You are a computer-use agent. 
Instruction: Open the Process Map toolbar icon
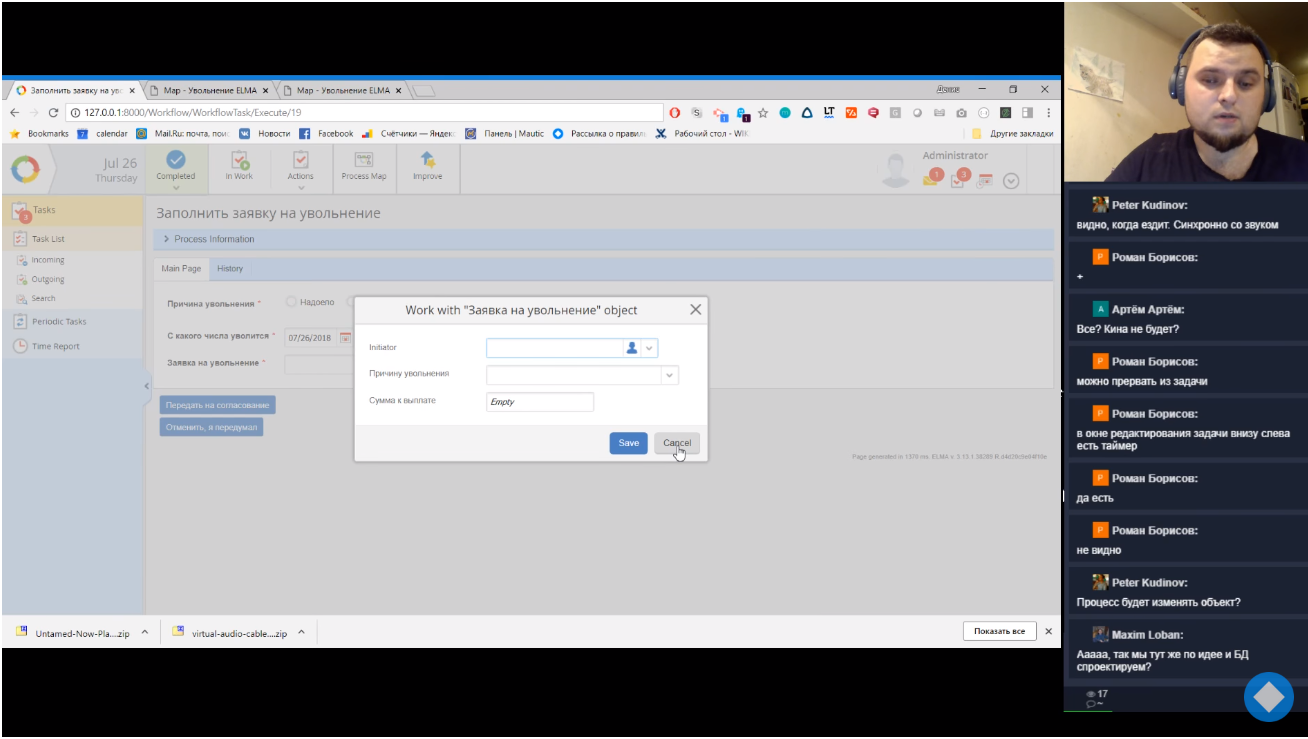(364, 160)
